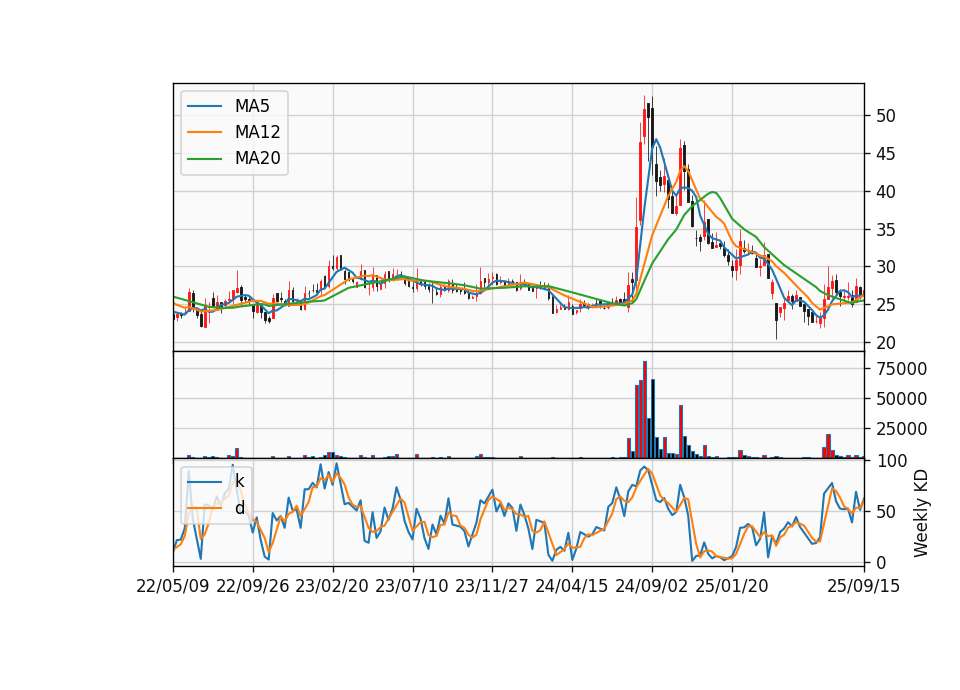Click the highest candlestick near price 52

point(645,118)
